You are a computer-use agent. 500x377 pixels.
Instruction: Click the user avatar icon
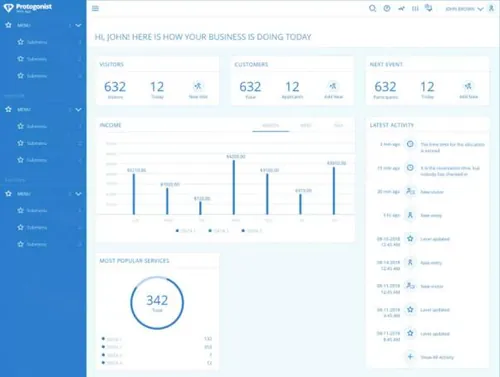(x=491, y=8)
